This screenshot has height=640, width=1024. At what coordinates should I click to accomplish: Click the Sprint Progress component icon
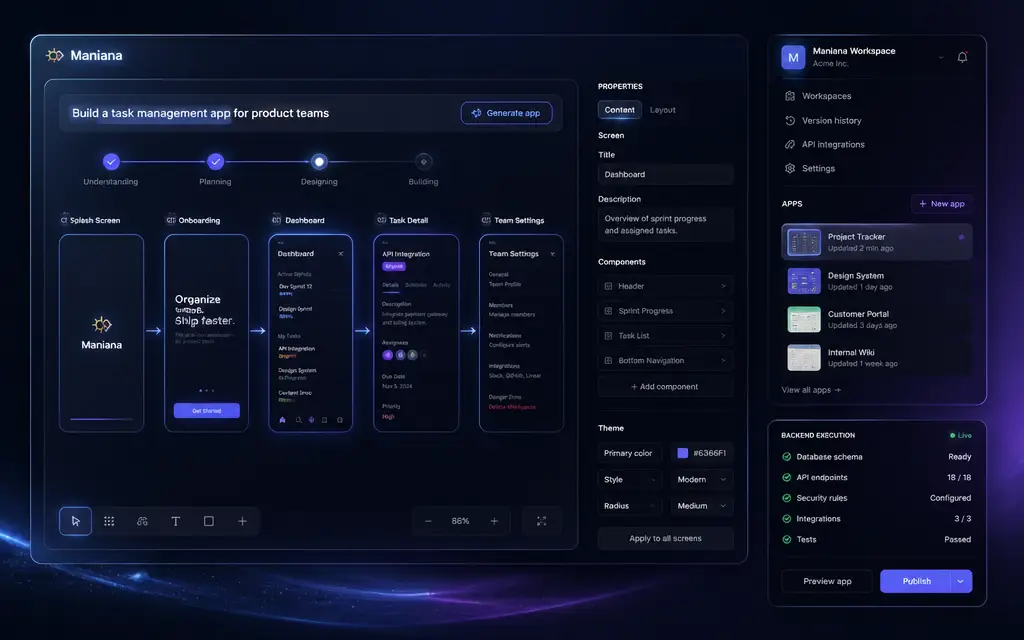click(608, 311)
